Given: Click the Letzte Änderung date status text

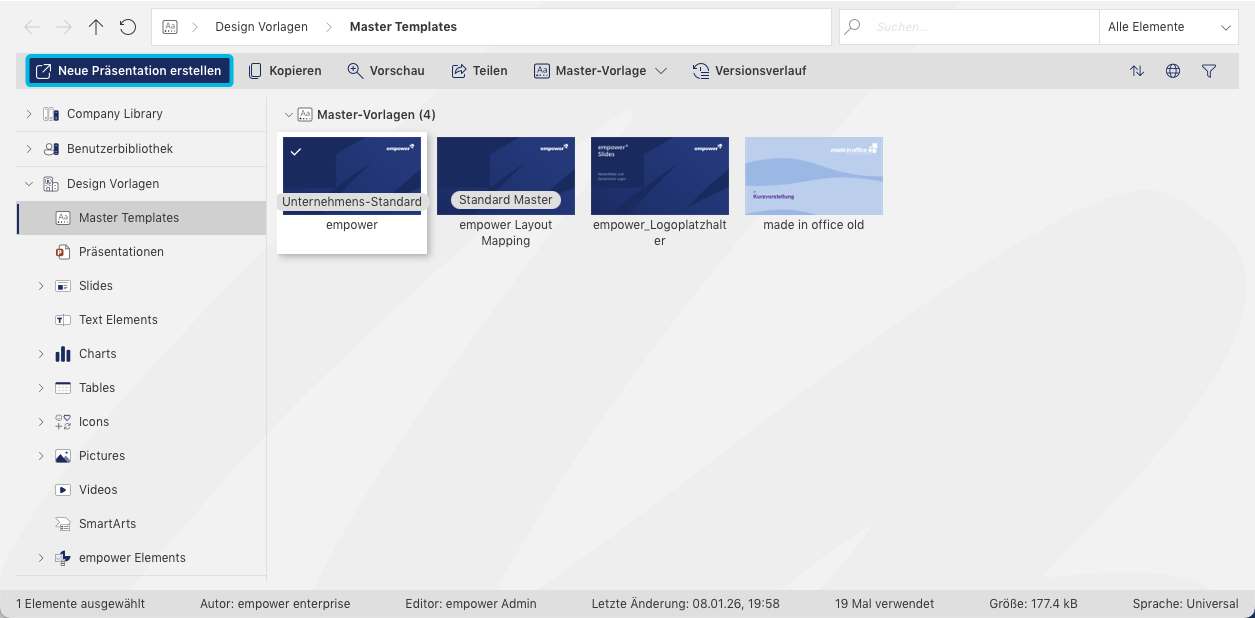Looking at the screenshot, I should coord(686,604).
